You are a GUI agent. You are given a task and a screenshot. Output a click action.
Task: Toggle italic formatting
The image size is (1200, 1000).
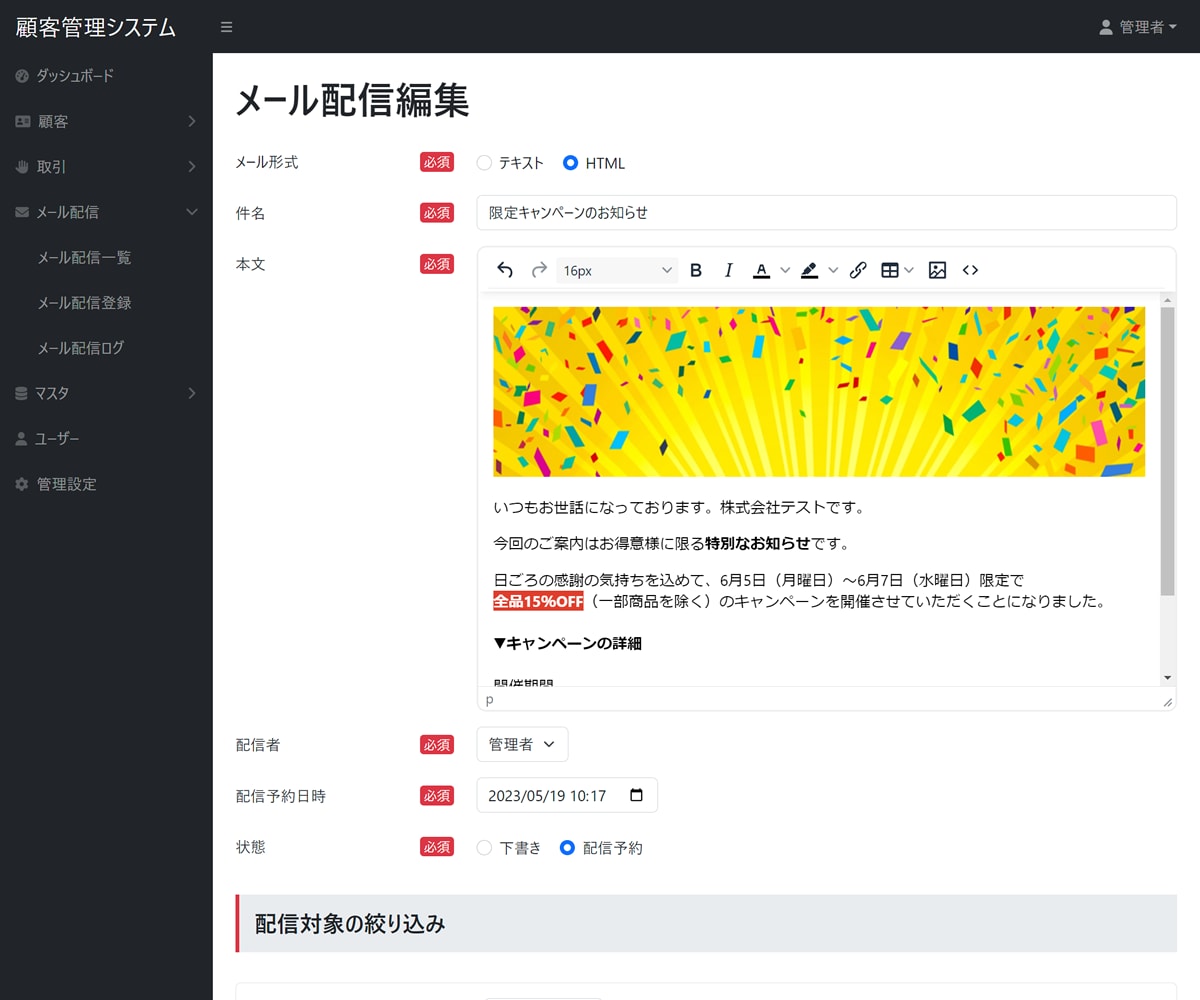coord(729,270)
